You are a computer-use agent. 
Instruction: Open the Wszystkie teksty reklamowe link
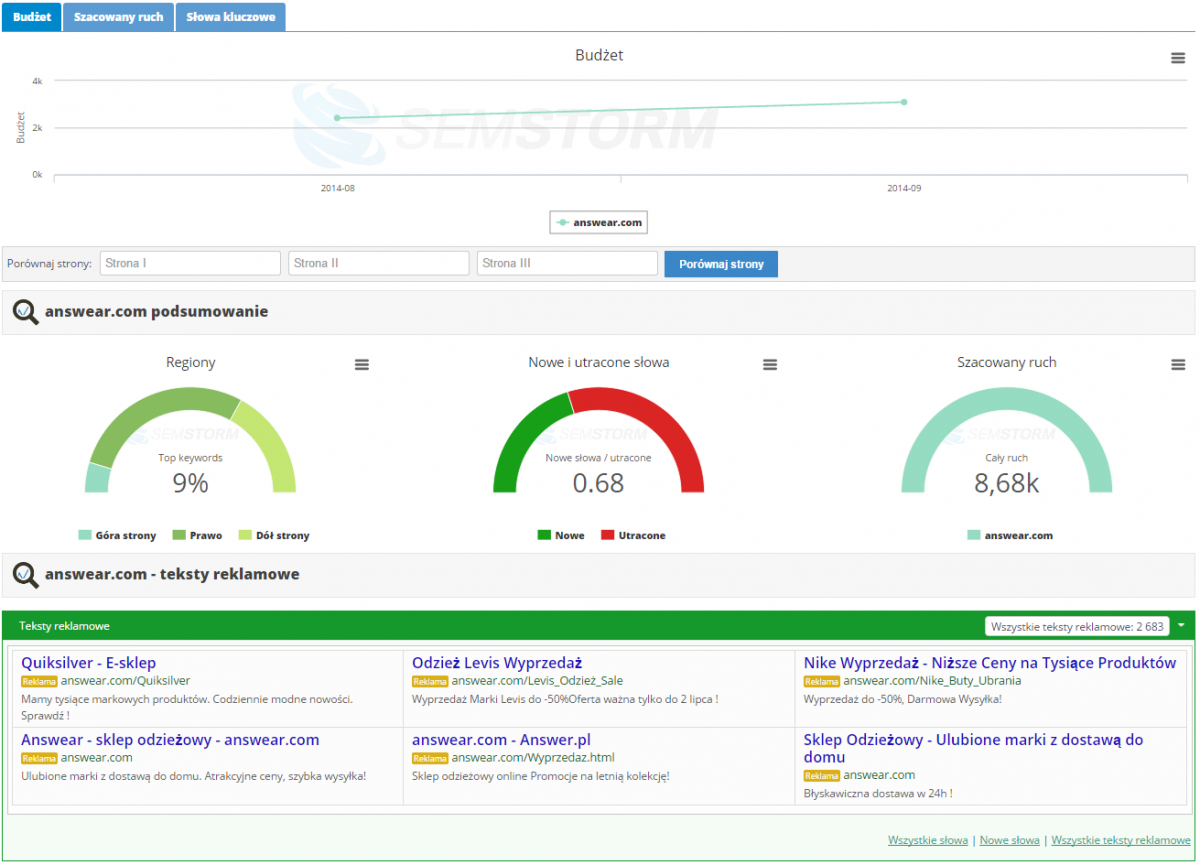1120,841
